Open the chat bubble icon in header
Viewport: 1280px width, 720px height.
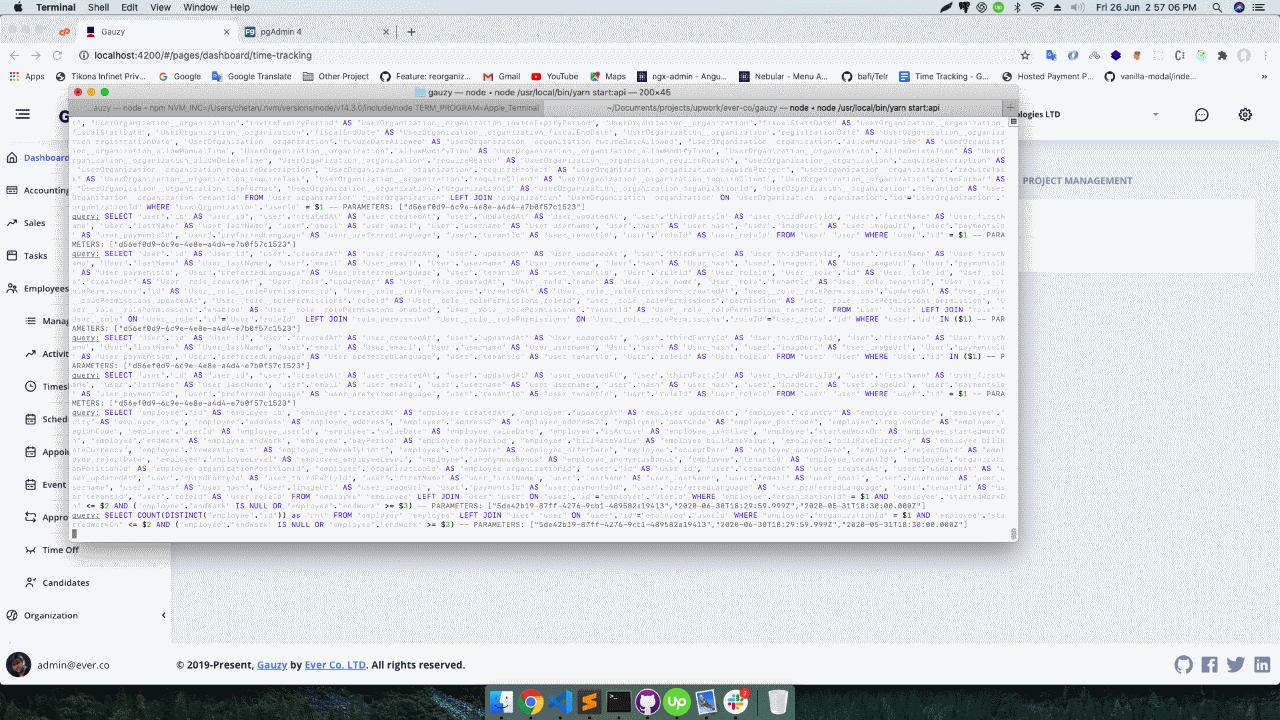[1202, 115]
